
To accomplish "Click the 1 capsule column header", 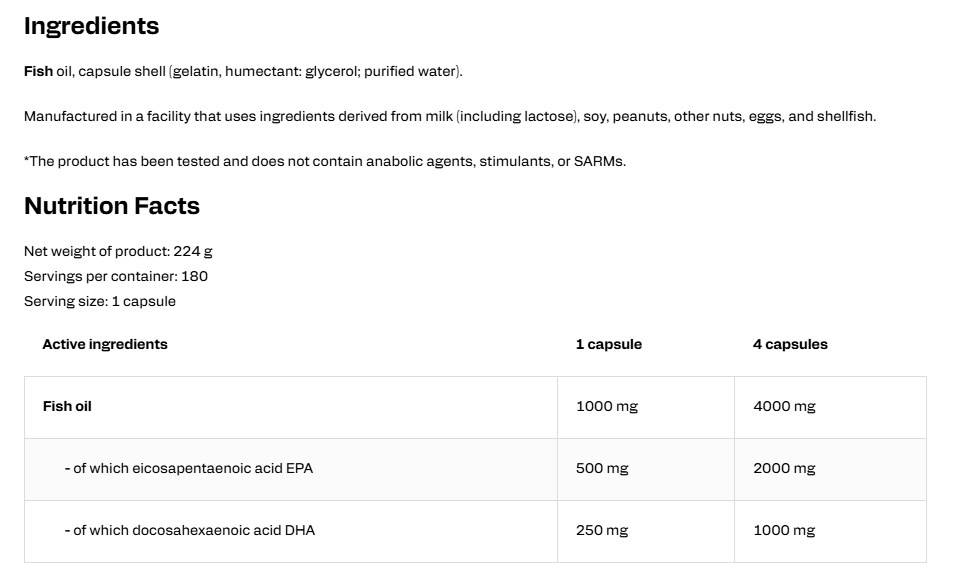I will [x=608, y=344].
